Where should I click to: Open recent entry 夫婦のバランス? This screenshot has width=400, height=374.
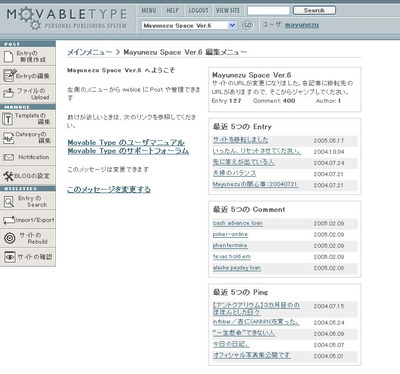pos(234,173)
